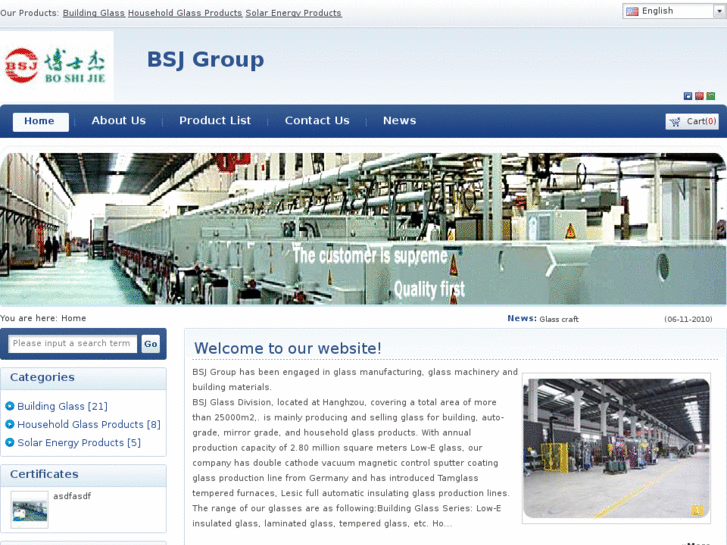727x545 pixels.
Task: Click the shopping cart icon
Action: coord(675,122)
